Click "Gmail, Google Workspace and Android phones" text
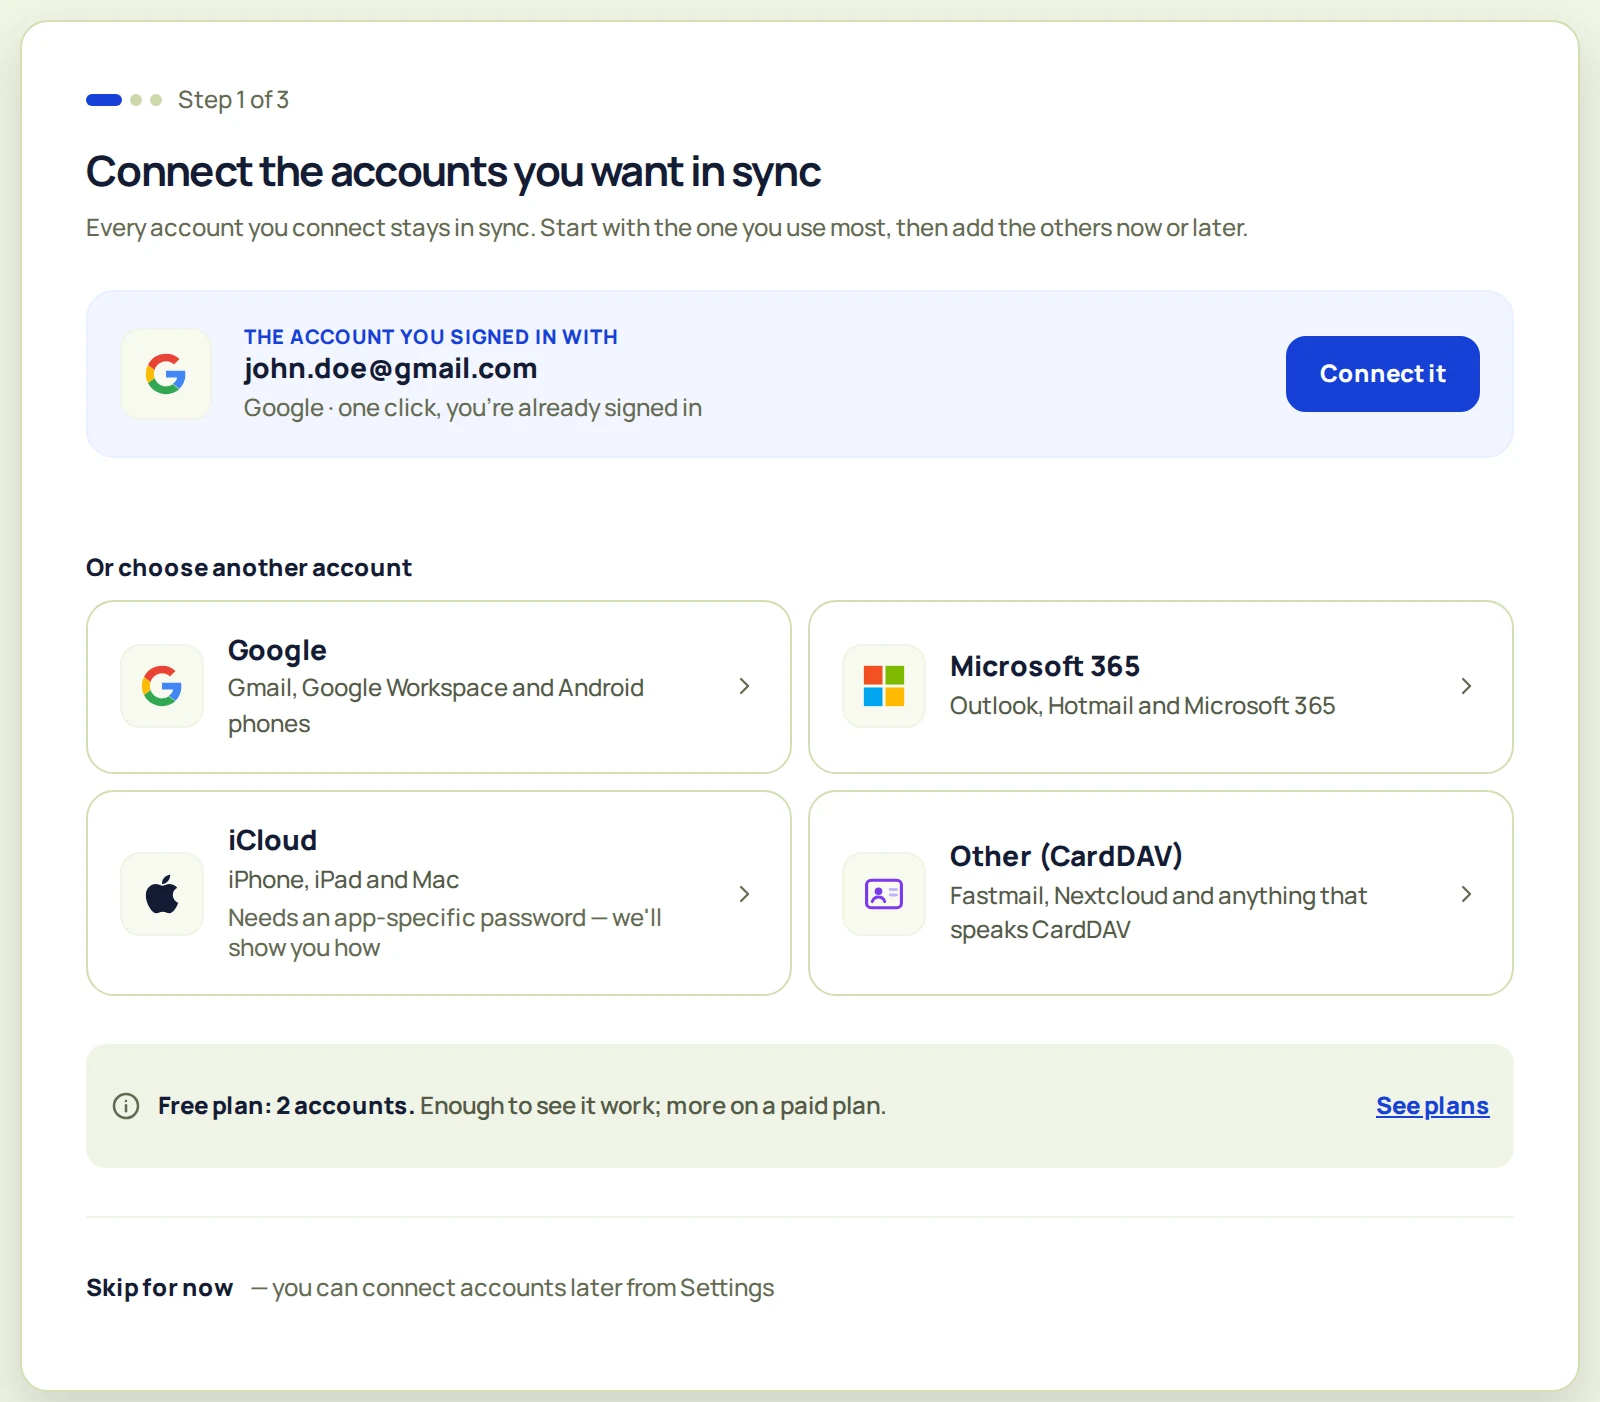Viewport: 1600px width, 1402px height. (436, 706)
